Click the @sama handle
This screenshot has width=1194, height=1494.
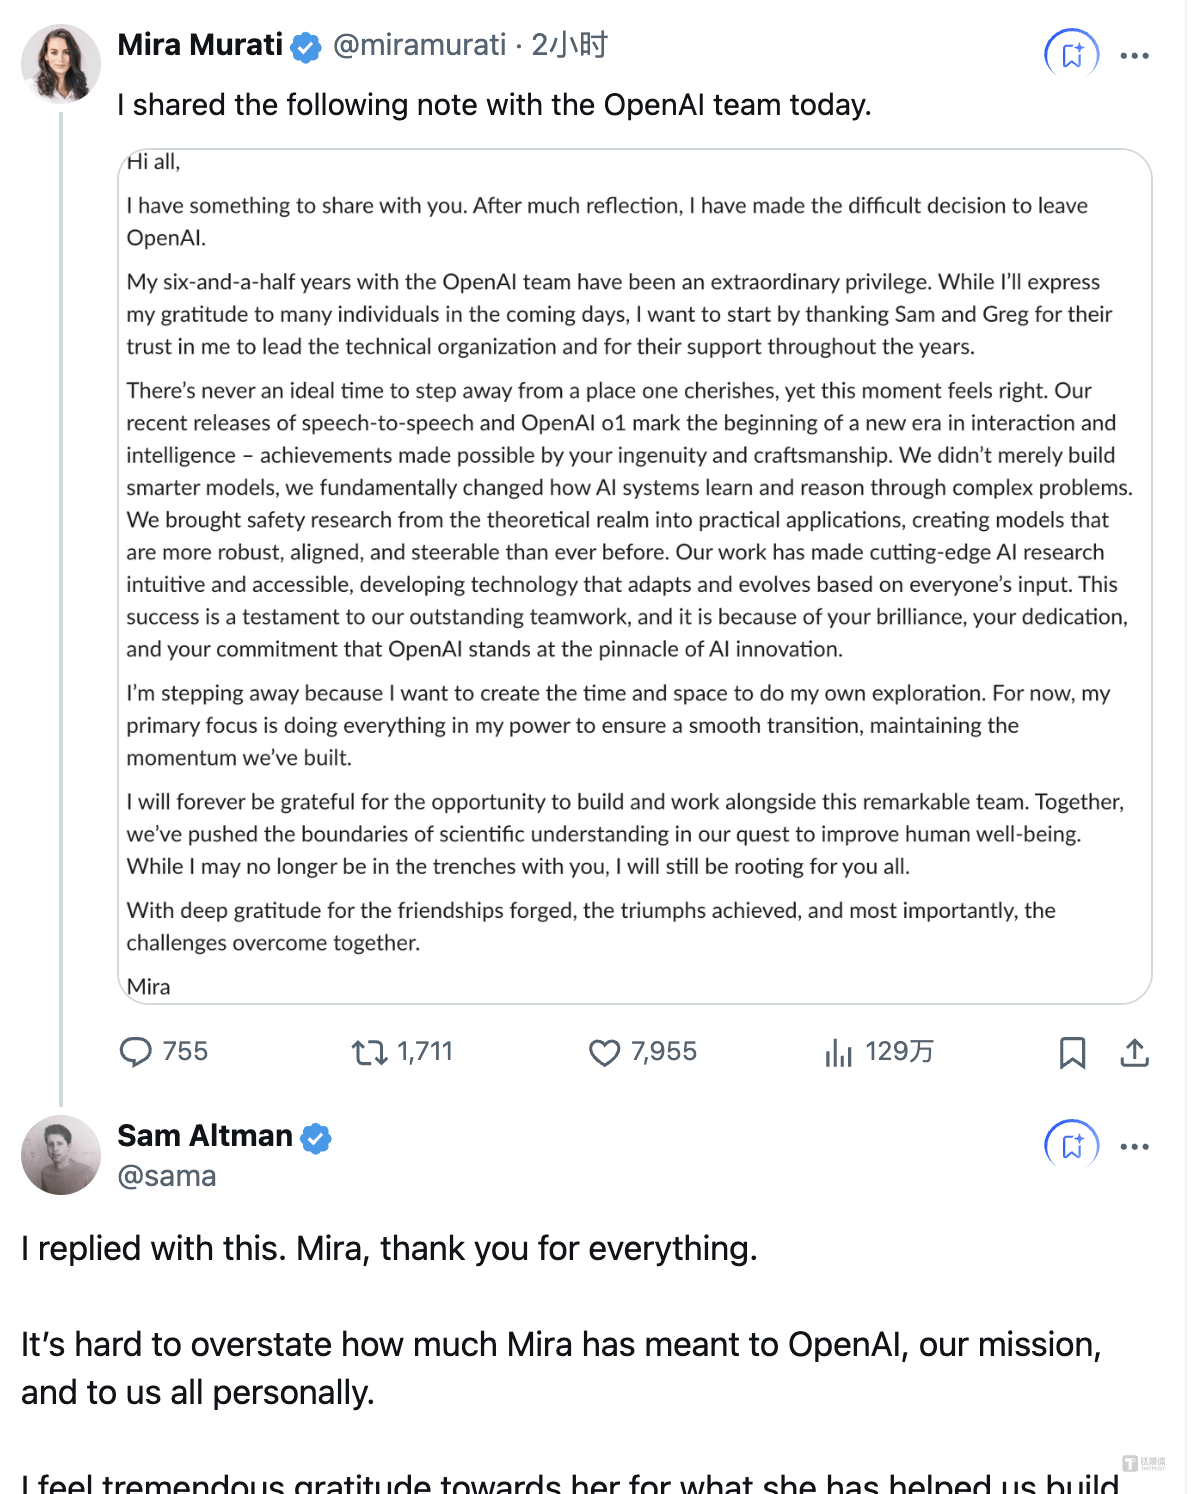coord(167,1176)
